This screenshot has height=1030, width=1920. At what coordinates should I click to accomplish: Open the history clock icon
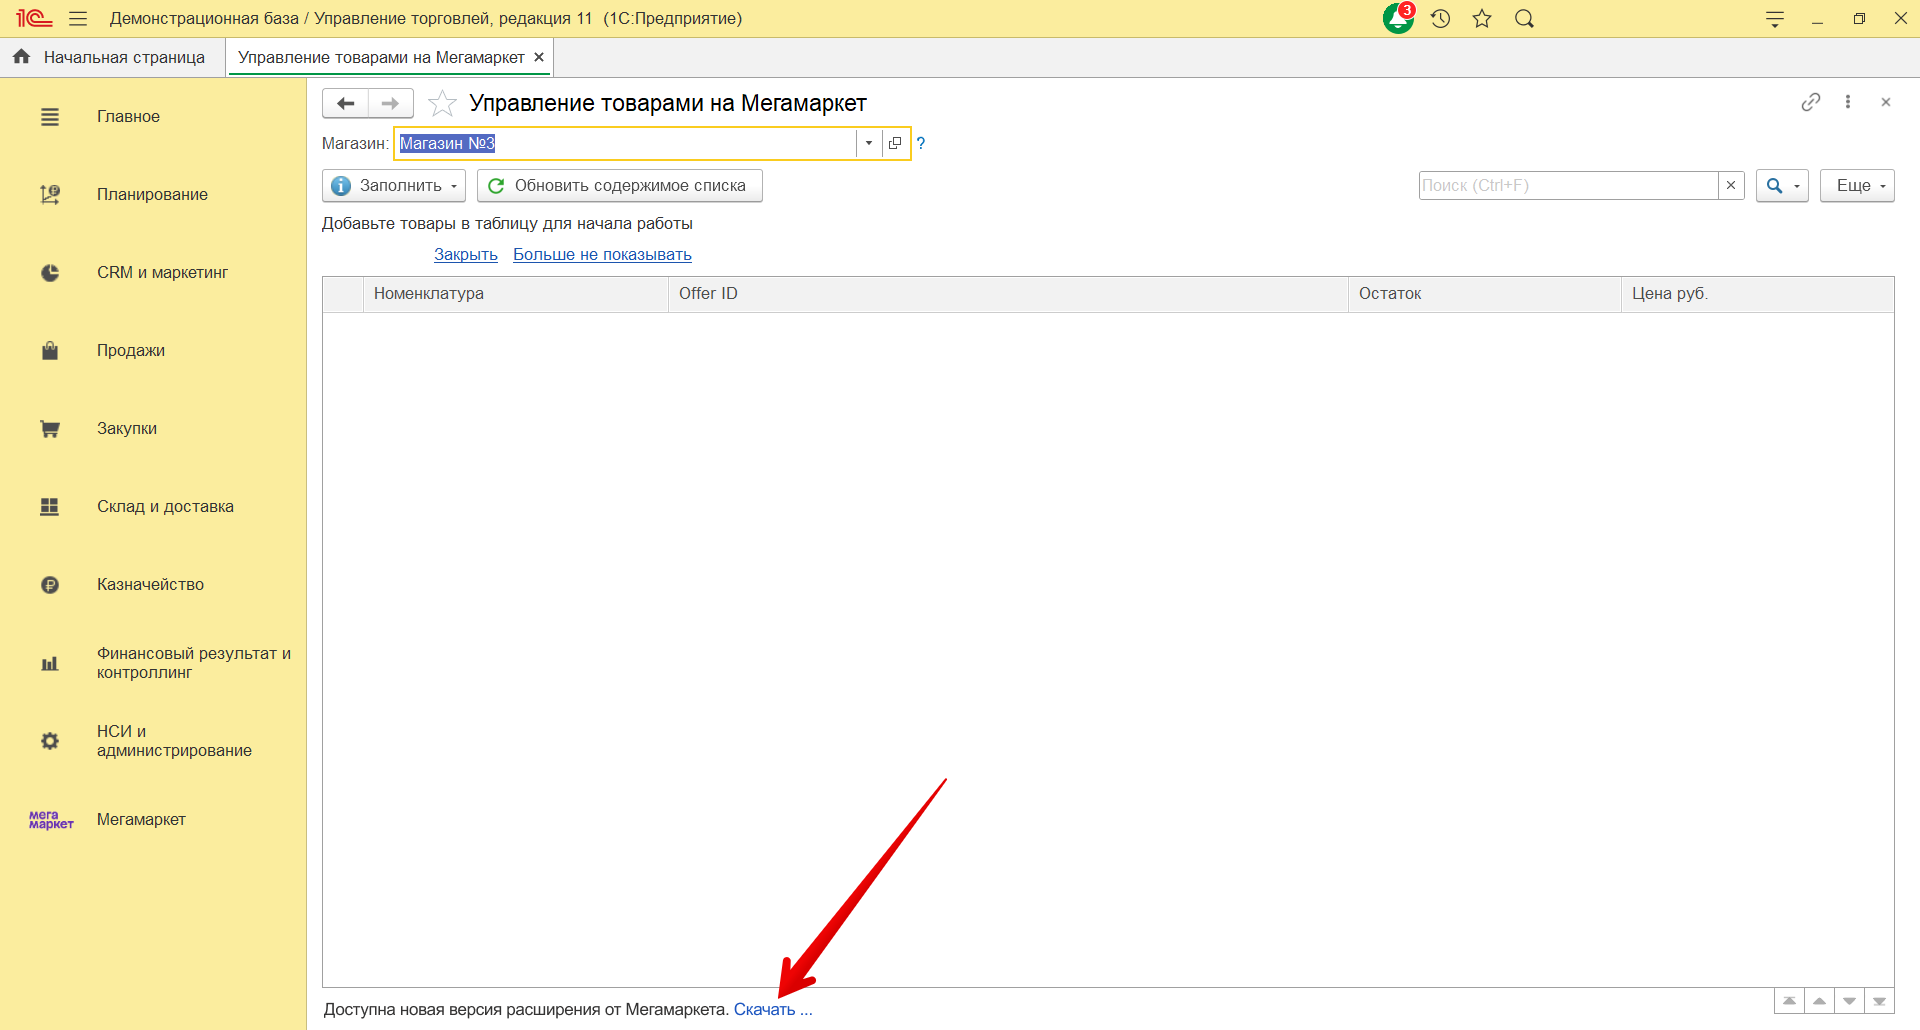pyautogui.click(x=1440, y=19)
